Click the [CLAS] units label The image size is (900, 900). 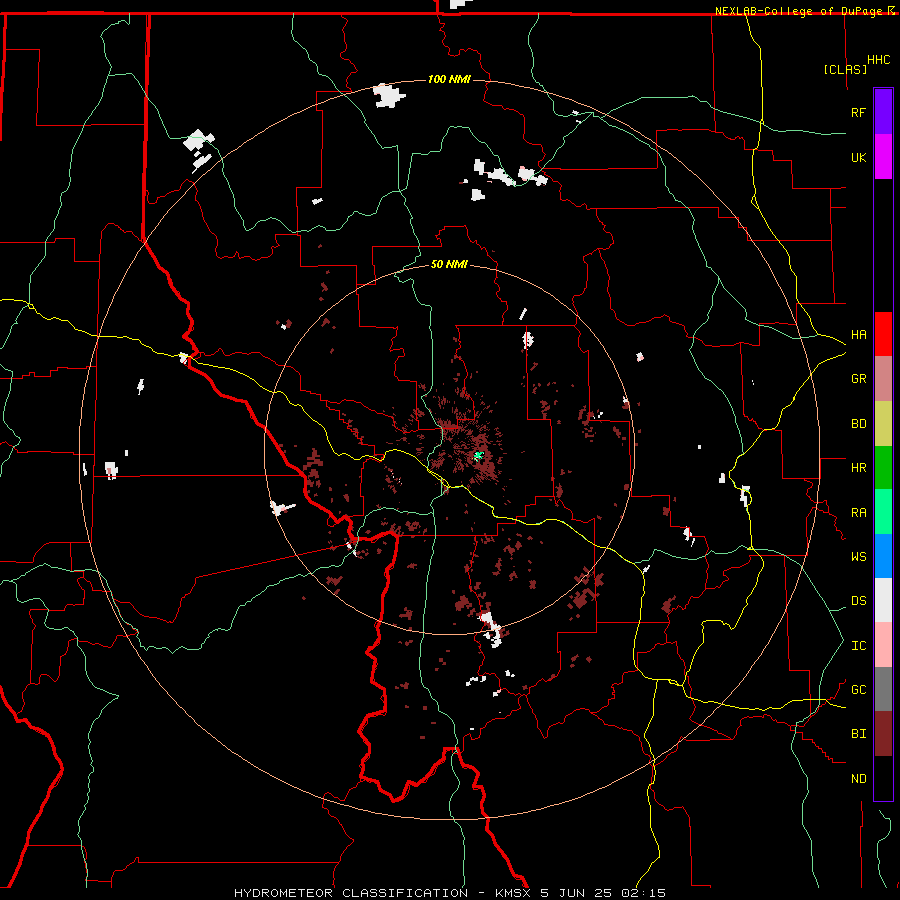(x=845, y=69)
